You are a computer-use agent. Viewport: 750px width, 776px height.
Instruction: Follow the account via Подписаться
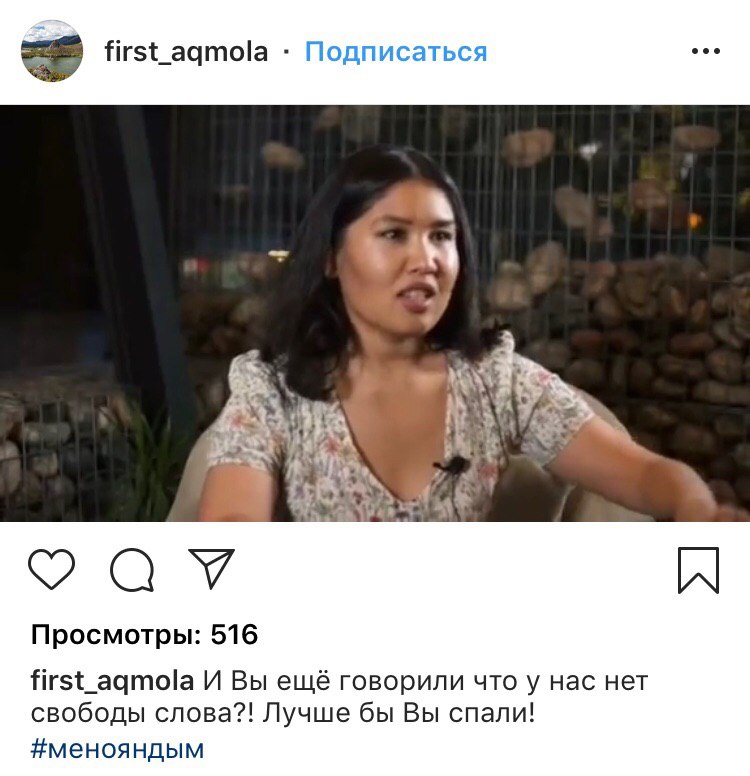pyautogui.click(x=396, y=51)
